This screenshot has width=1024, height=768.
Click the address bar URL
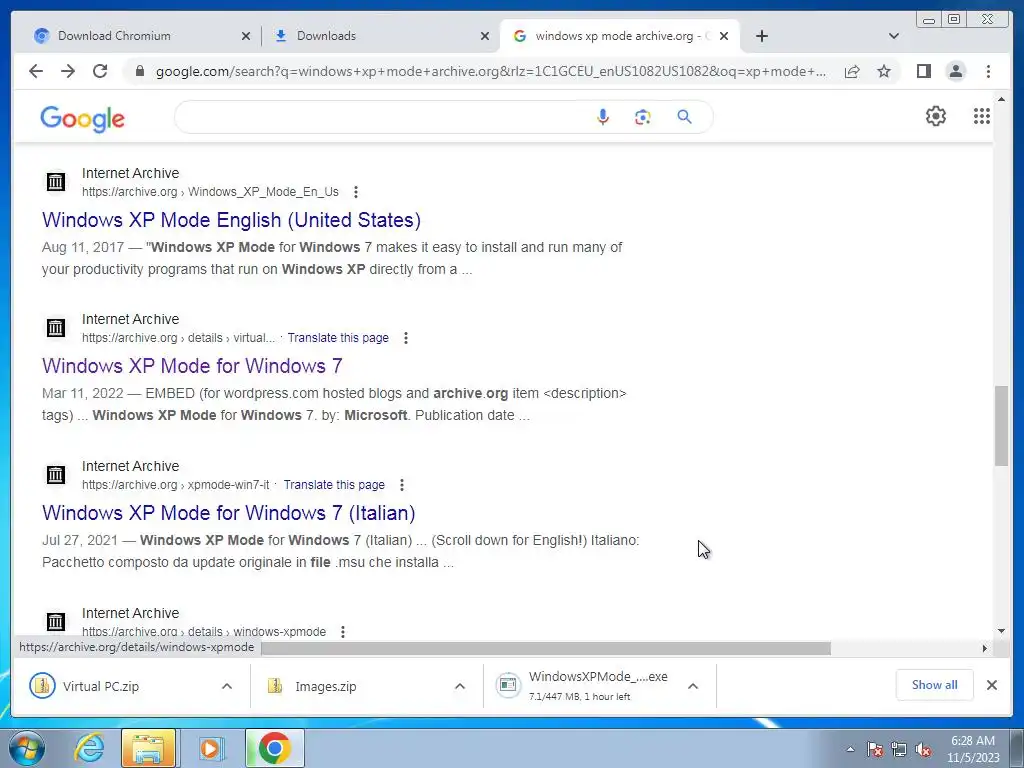click(491, 71)
